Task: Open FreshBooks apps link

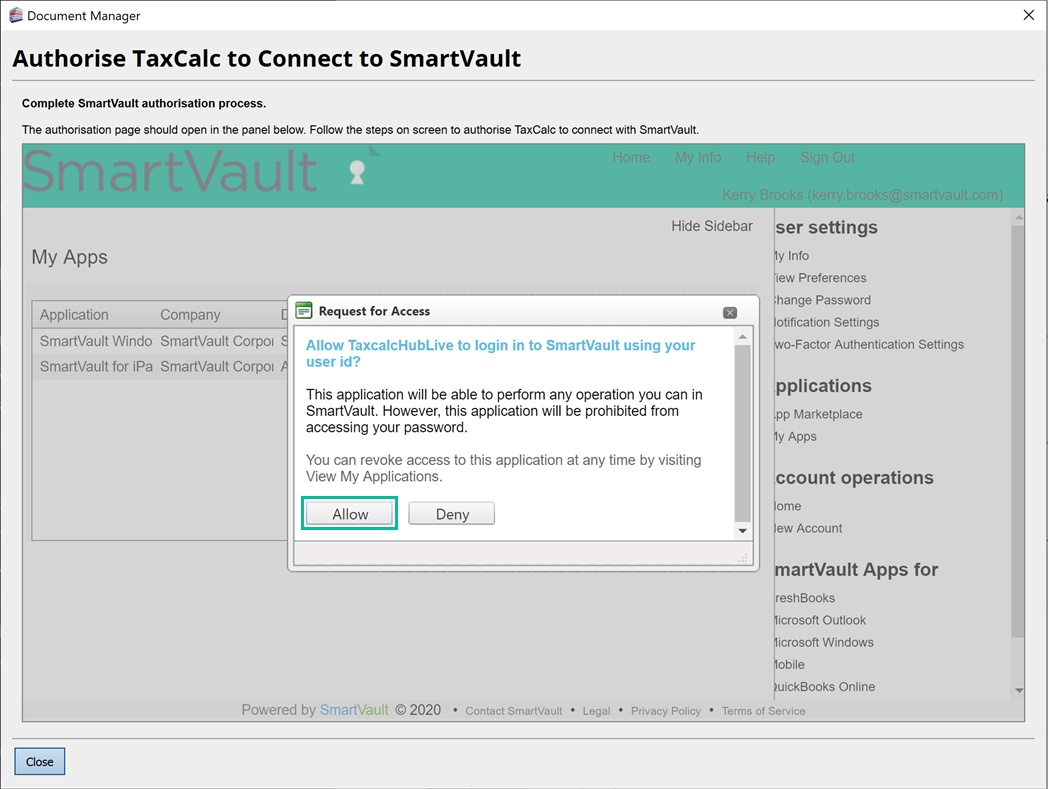Action: (x=805, y=598)
